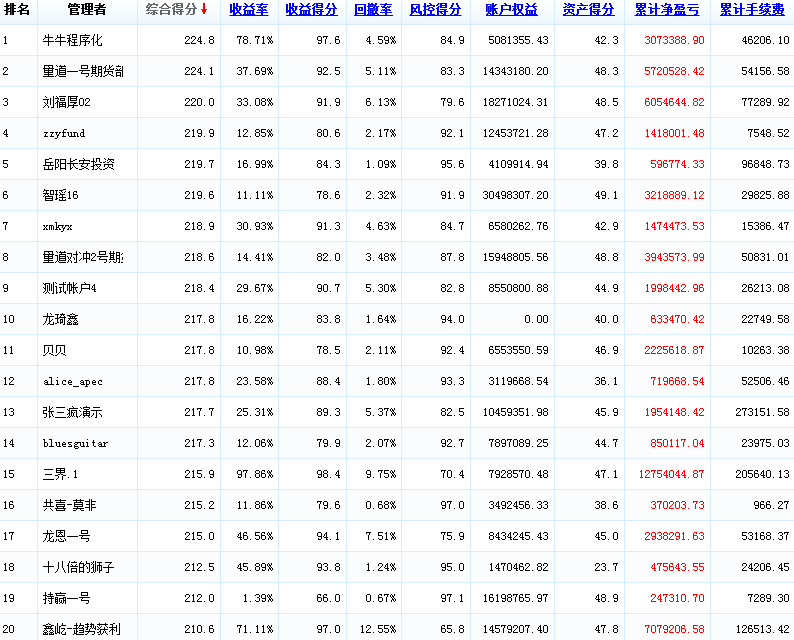Click the 排名 column header

(x=17, y=10)
